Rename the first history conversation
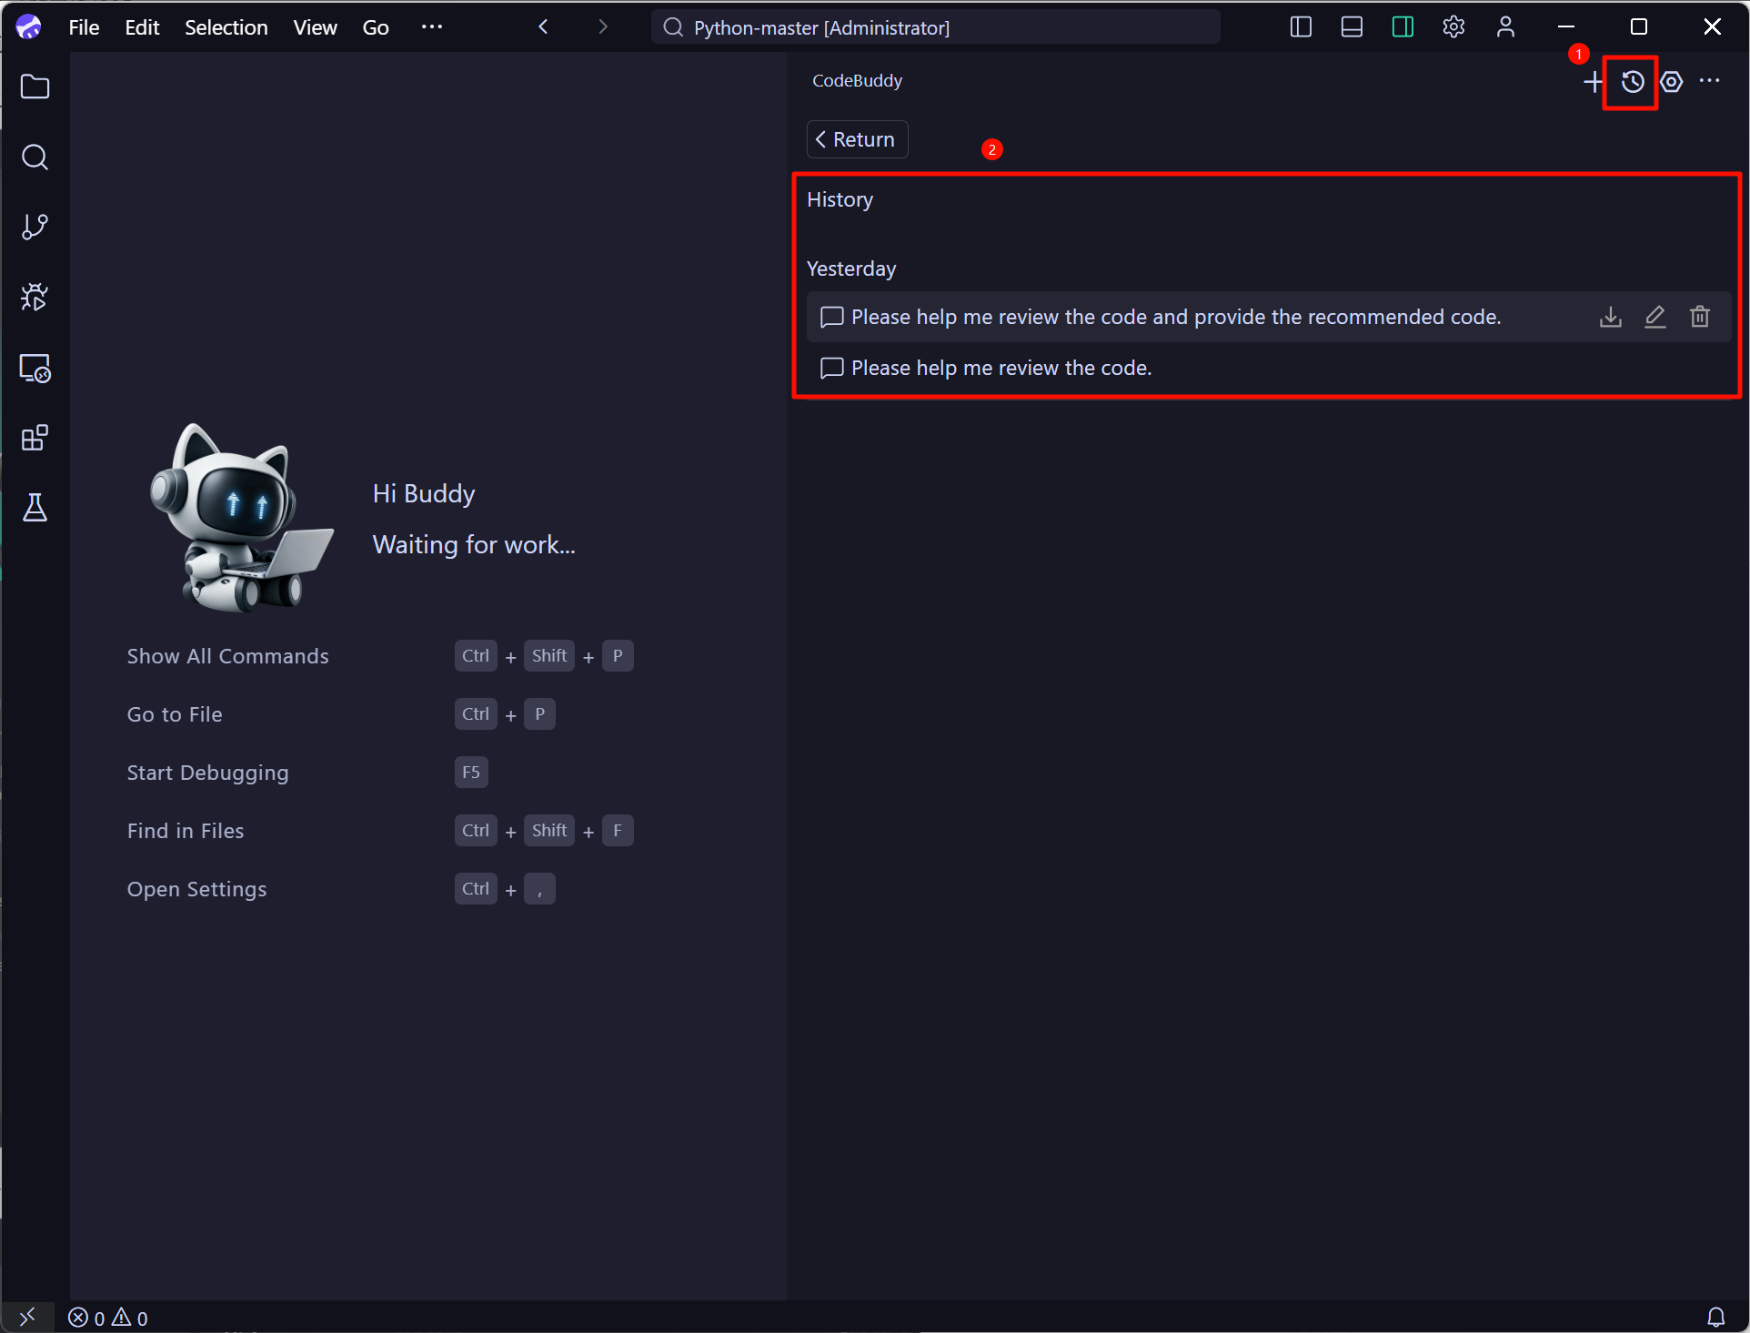This screenshot has height=1333, width=1750. (1655, 316)
